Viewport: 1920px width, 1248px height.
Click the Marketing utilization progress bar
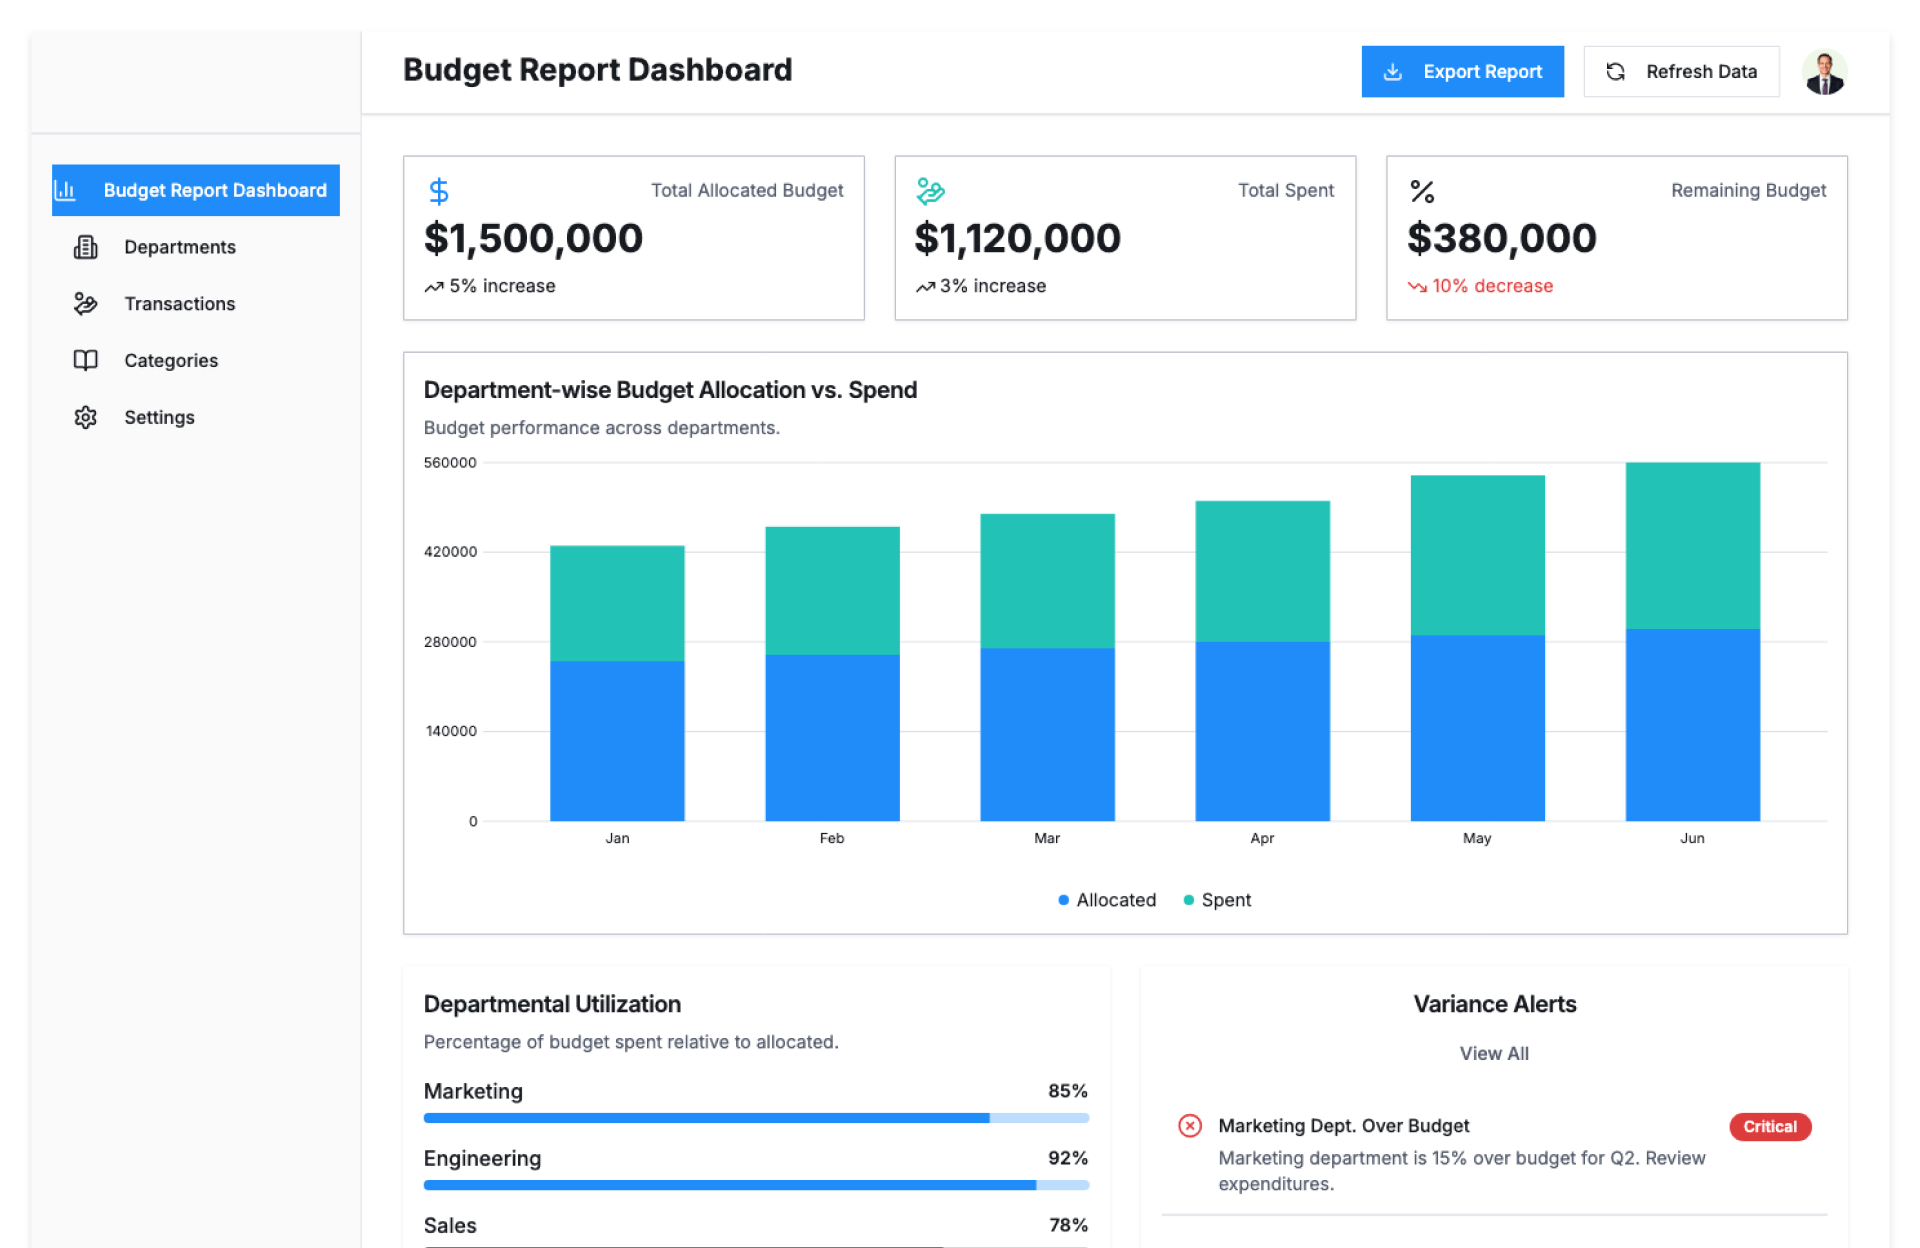tap(755, 1118)
